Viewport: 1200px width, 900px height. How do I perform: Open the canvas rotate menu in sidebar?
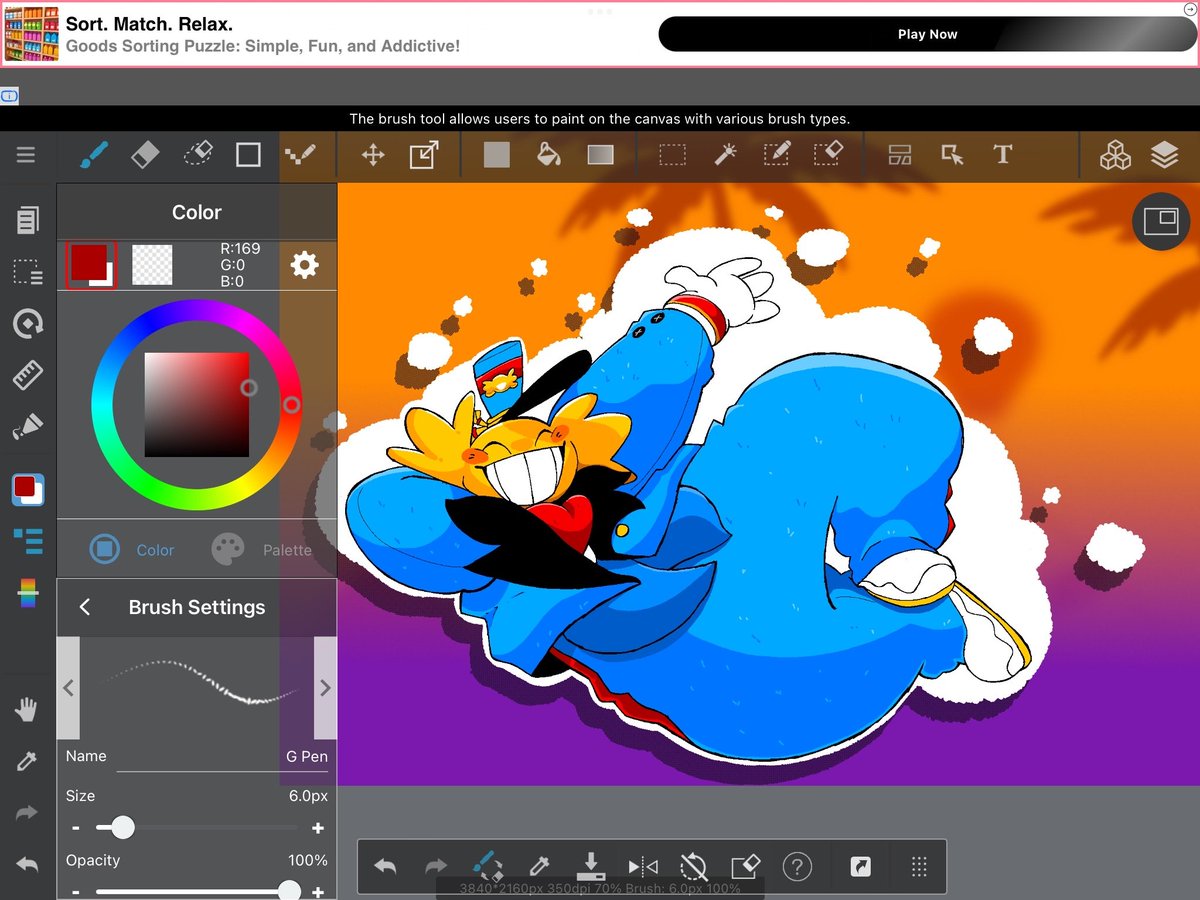(28, 324)
